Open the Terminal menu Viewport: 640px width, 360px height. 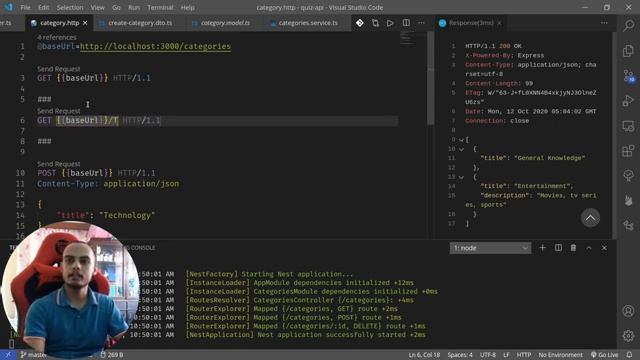(160, 7)
